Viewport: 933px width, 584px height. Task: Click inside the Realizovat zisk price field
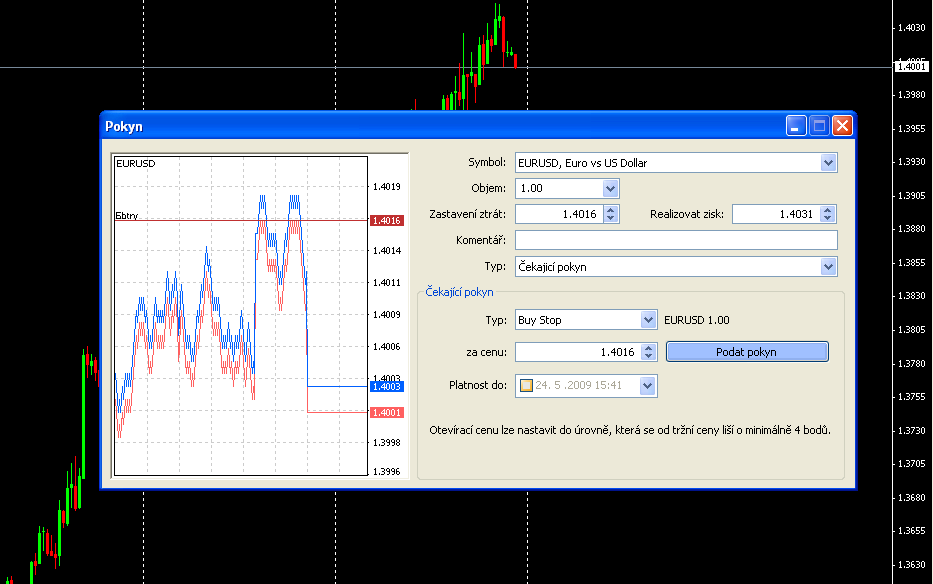point(775,214)
